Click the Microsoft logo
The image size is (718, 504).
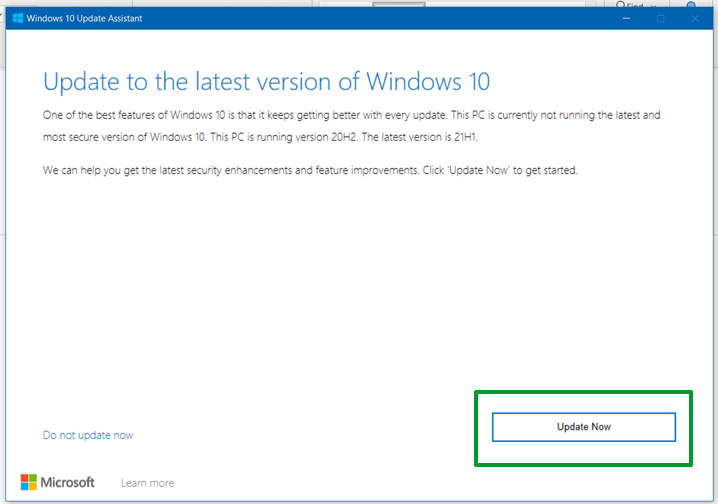58,482
